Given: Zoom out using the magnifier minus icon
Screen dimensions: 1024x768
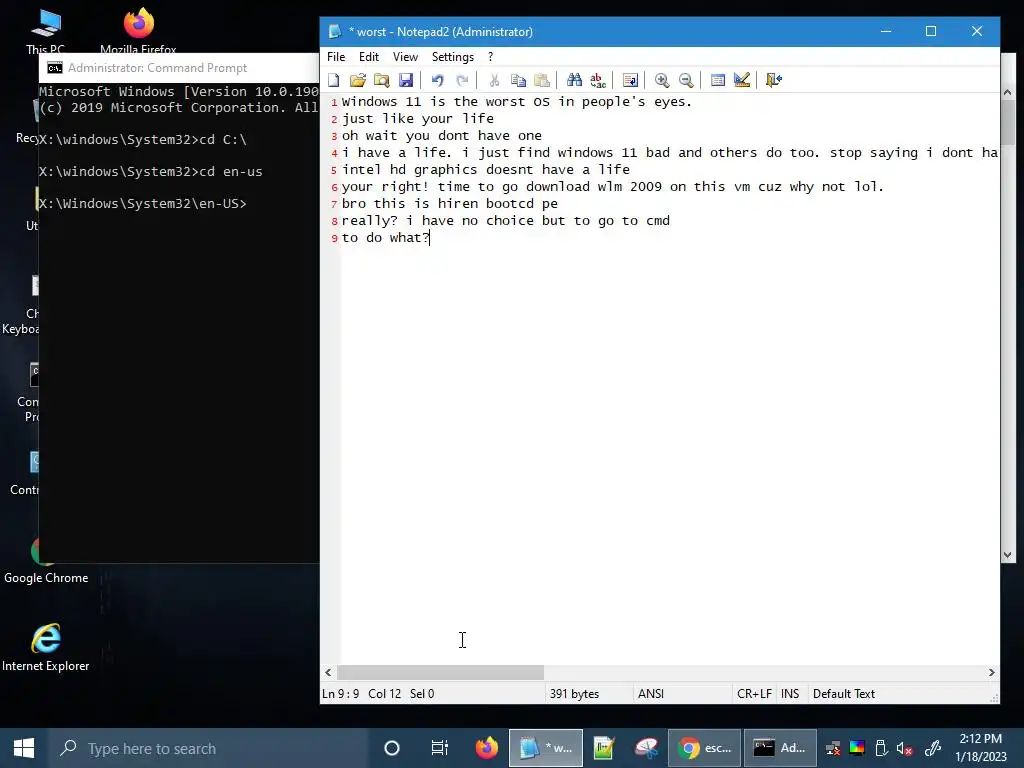Looking at the screenshot, I should point(686,80).
